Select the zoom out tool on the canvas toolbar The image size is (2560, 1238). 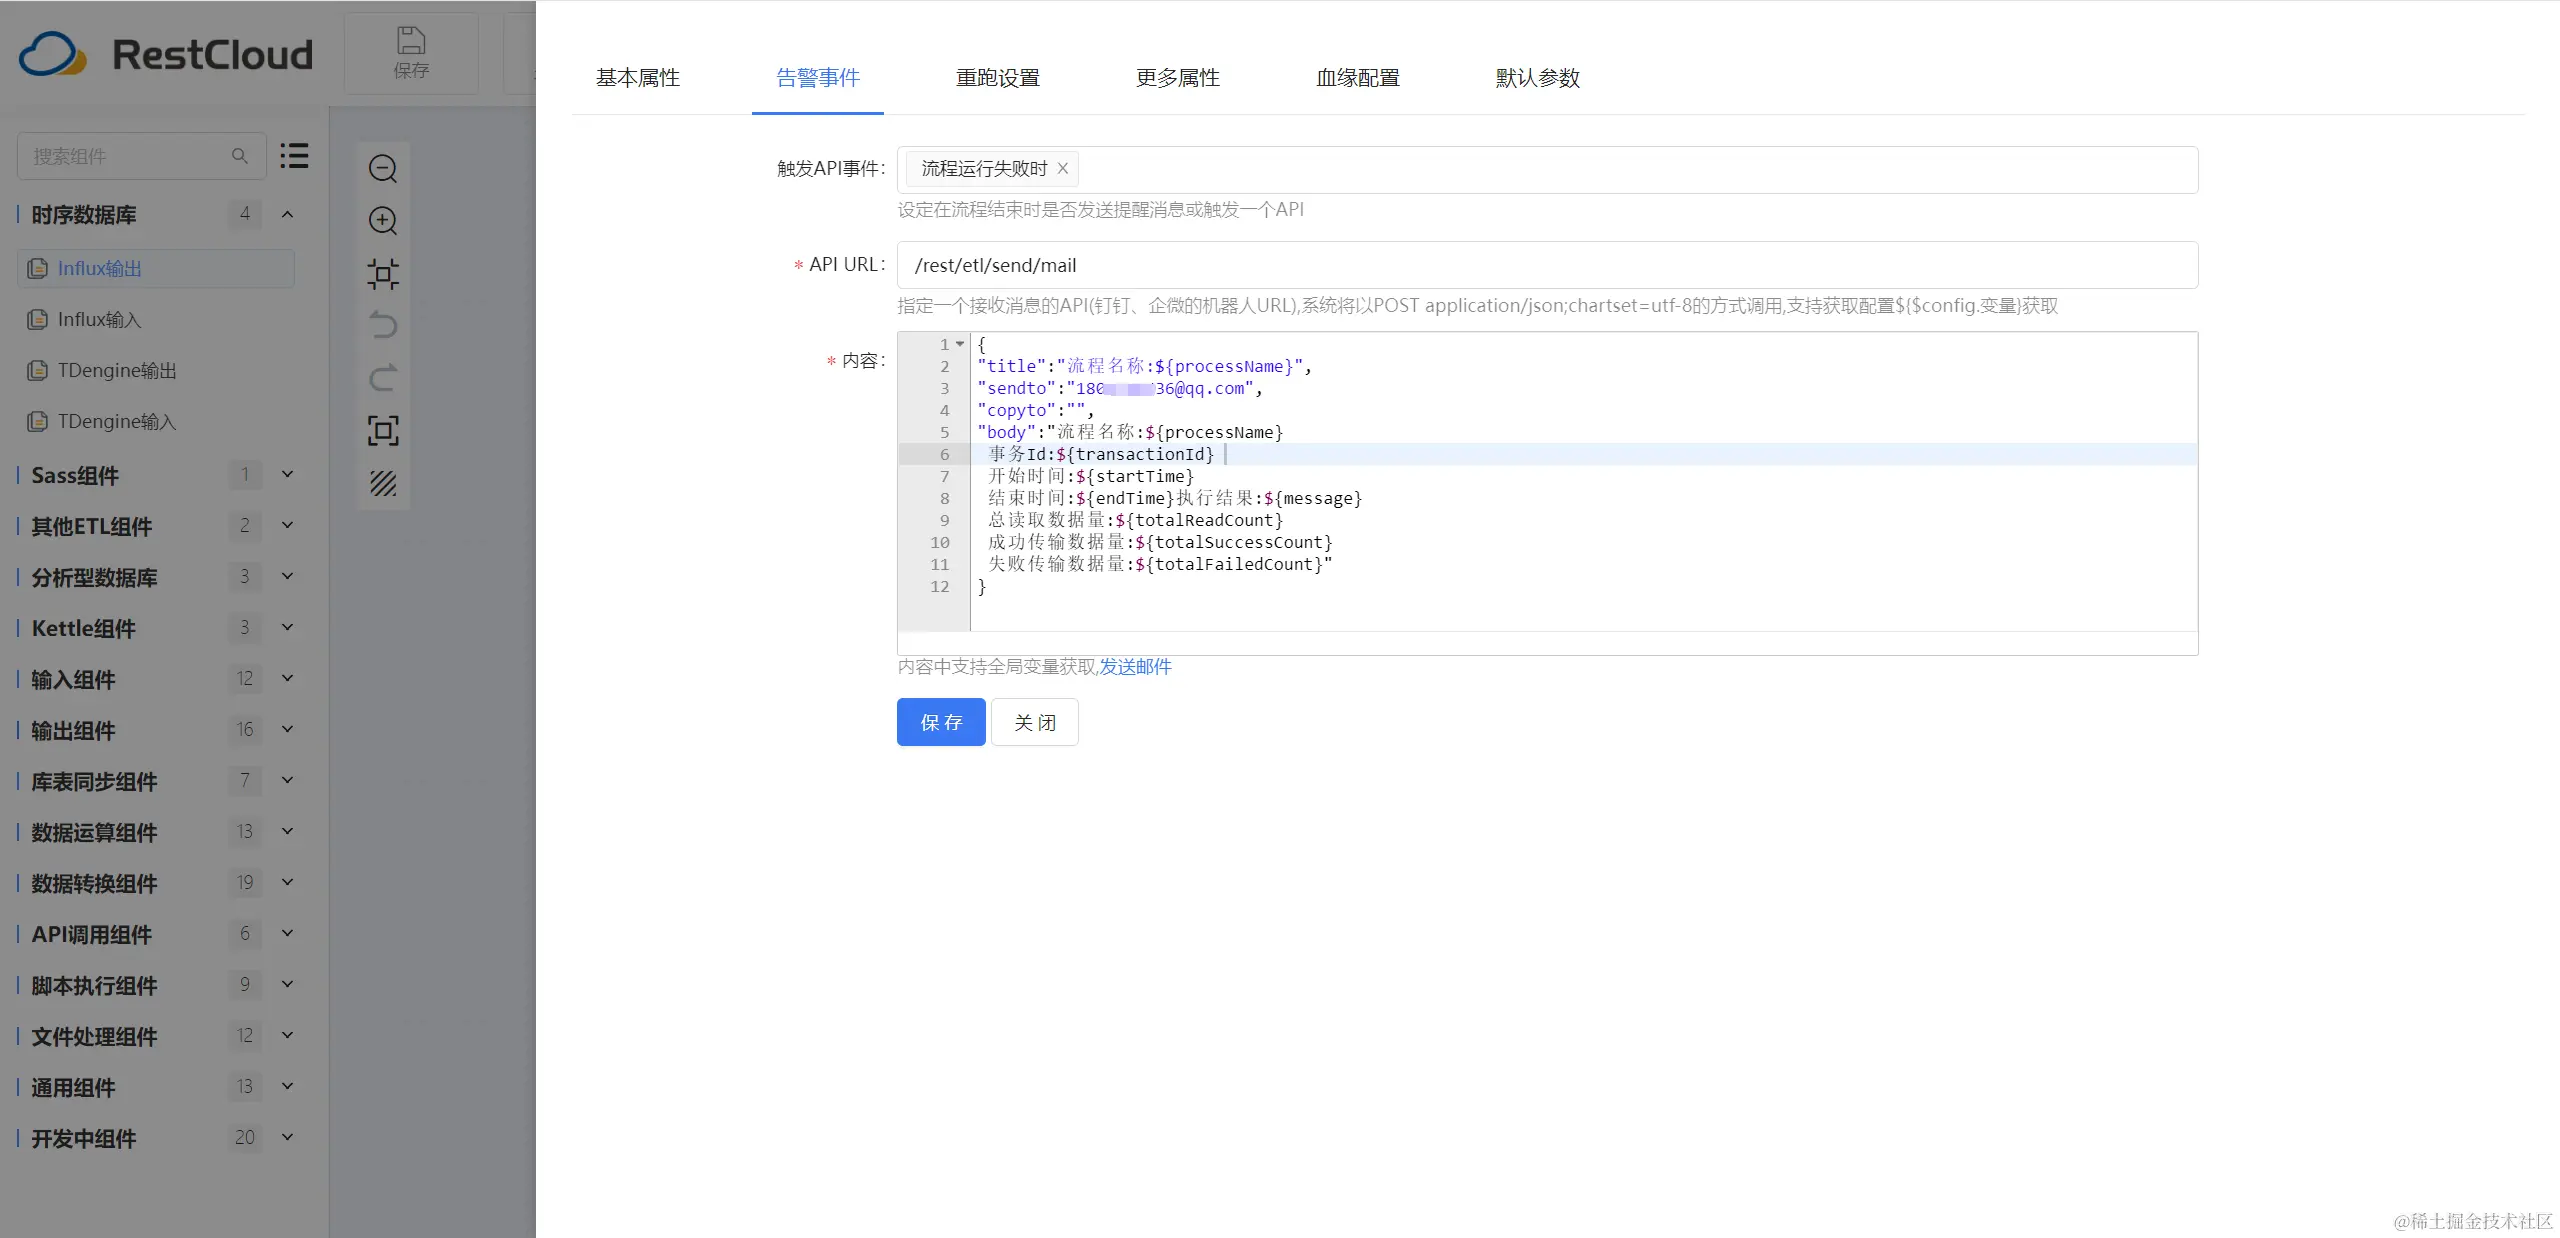pyautogui.click(x=383, y=168)
